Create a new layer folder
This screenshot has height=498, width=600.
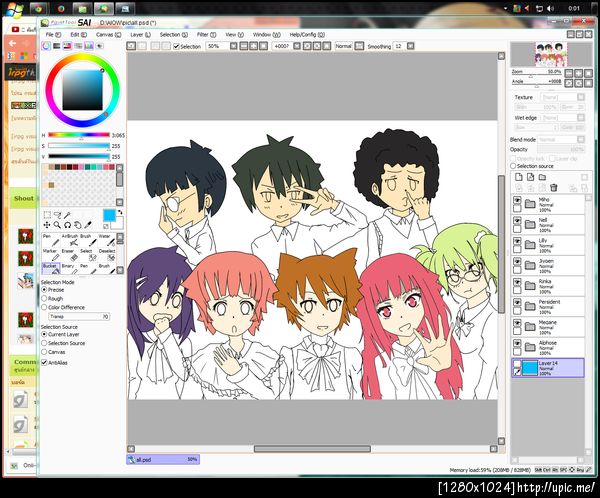(x=542, y=177)
